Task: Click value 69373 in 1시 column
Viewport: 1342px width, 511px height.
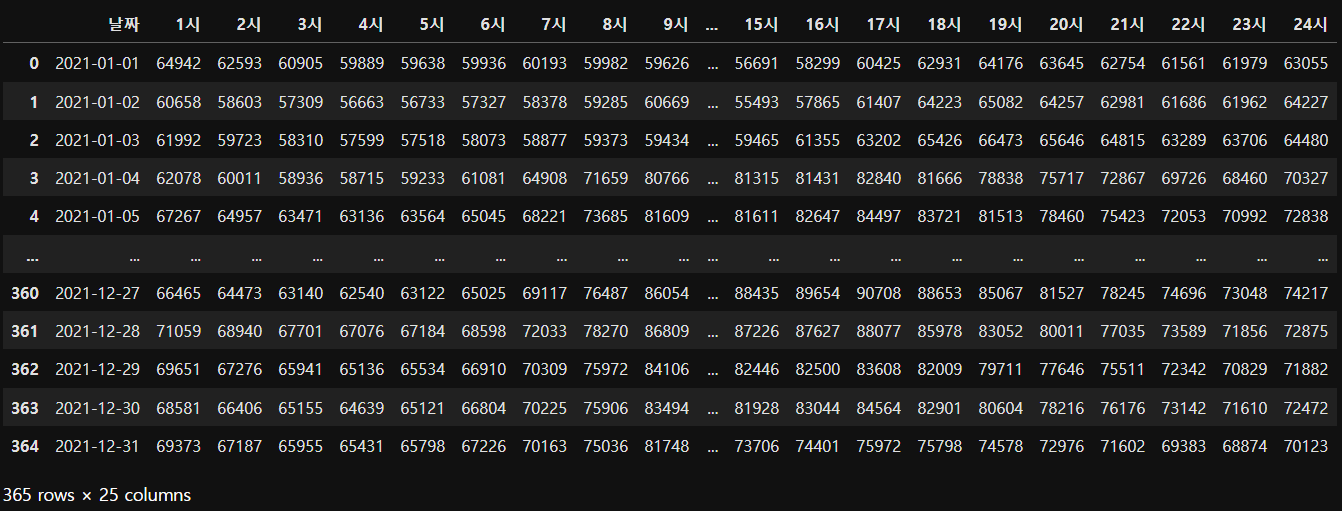Action: click(x=179, y=446)
